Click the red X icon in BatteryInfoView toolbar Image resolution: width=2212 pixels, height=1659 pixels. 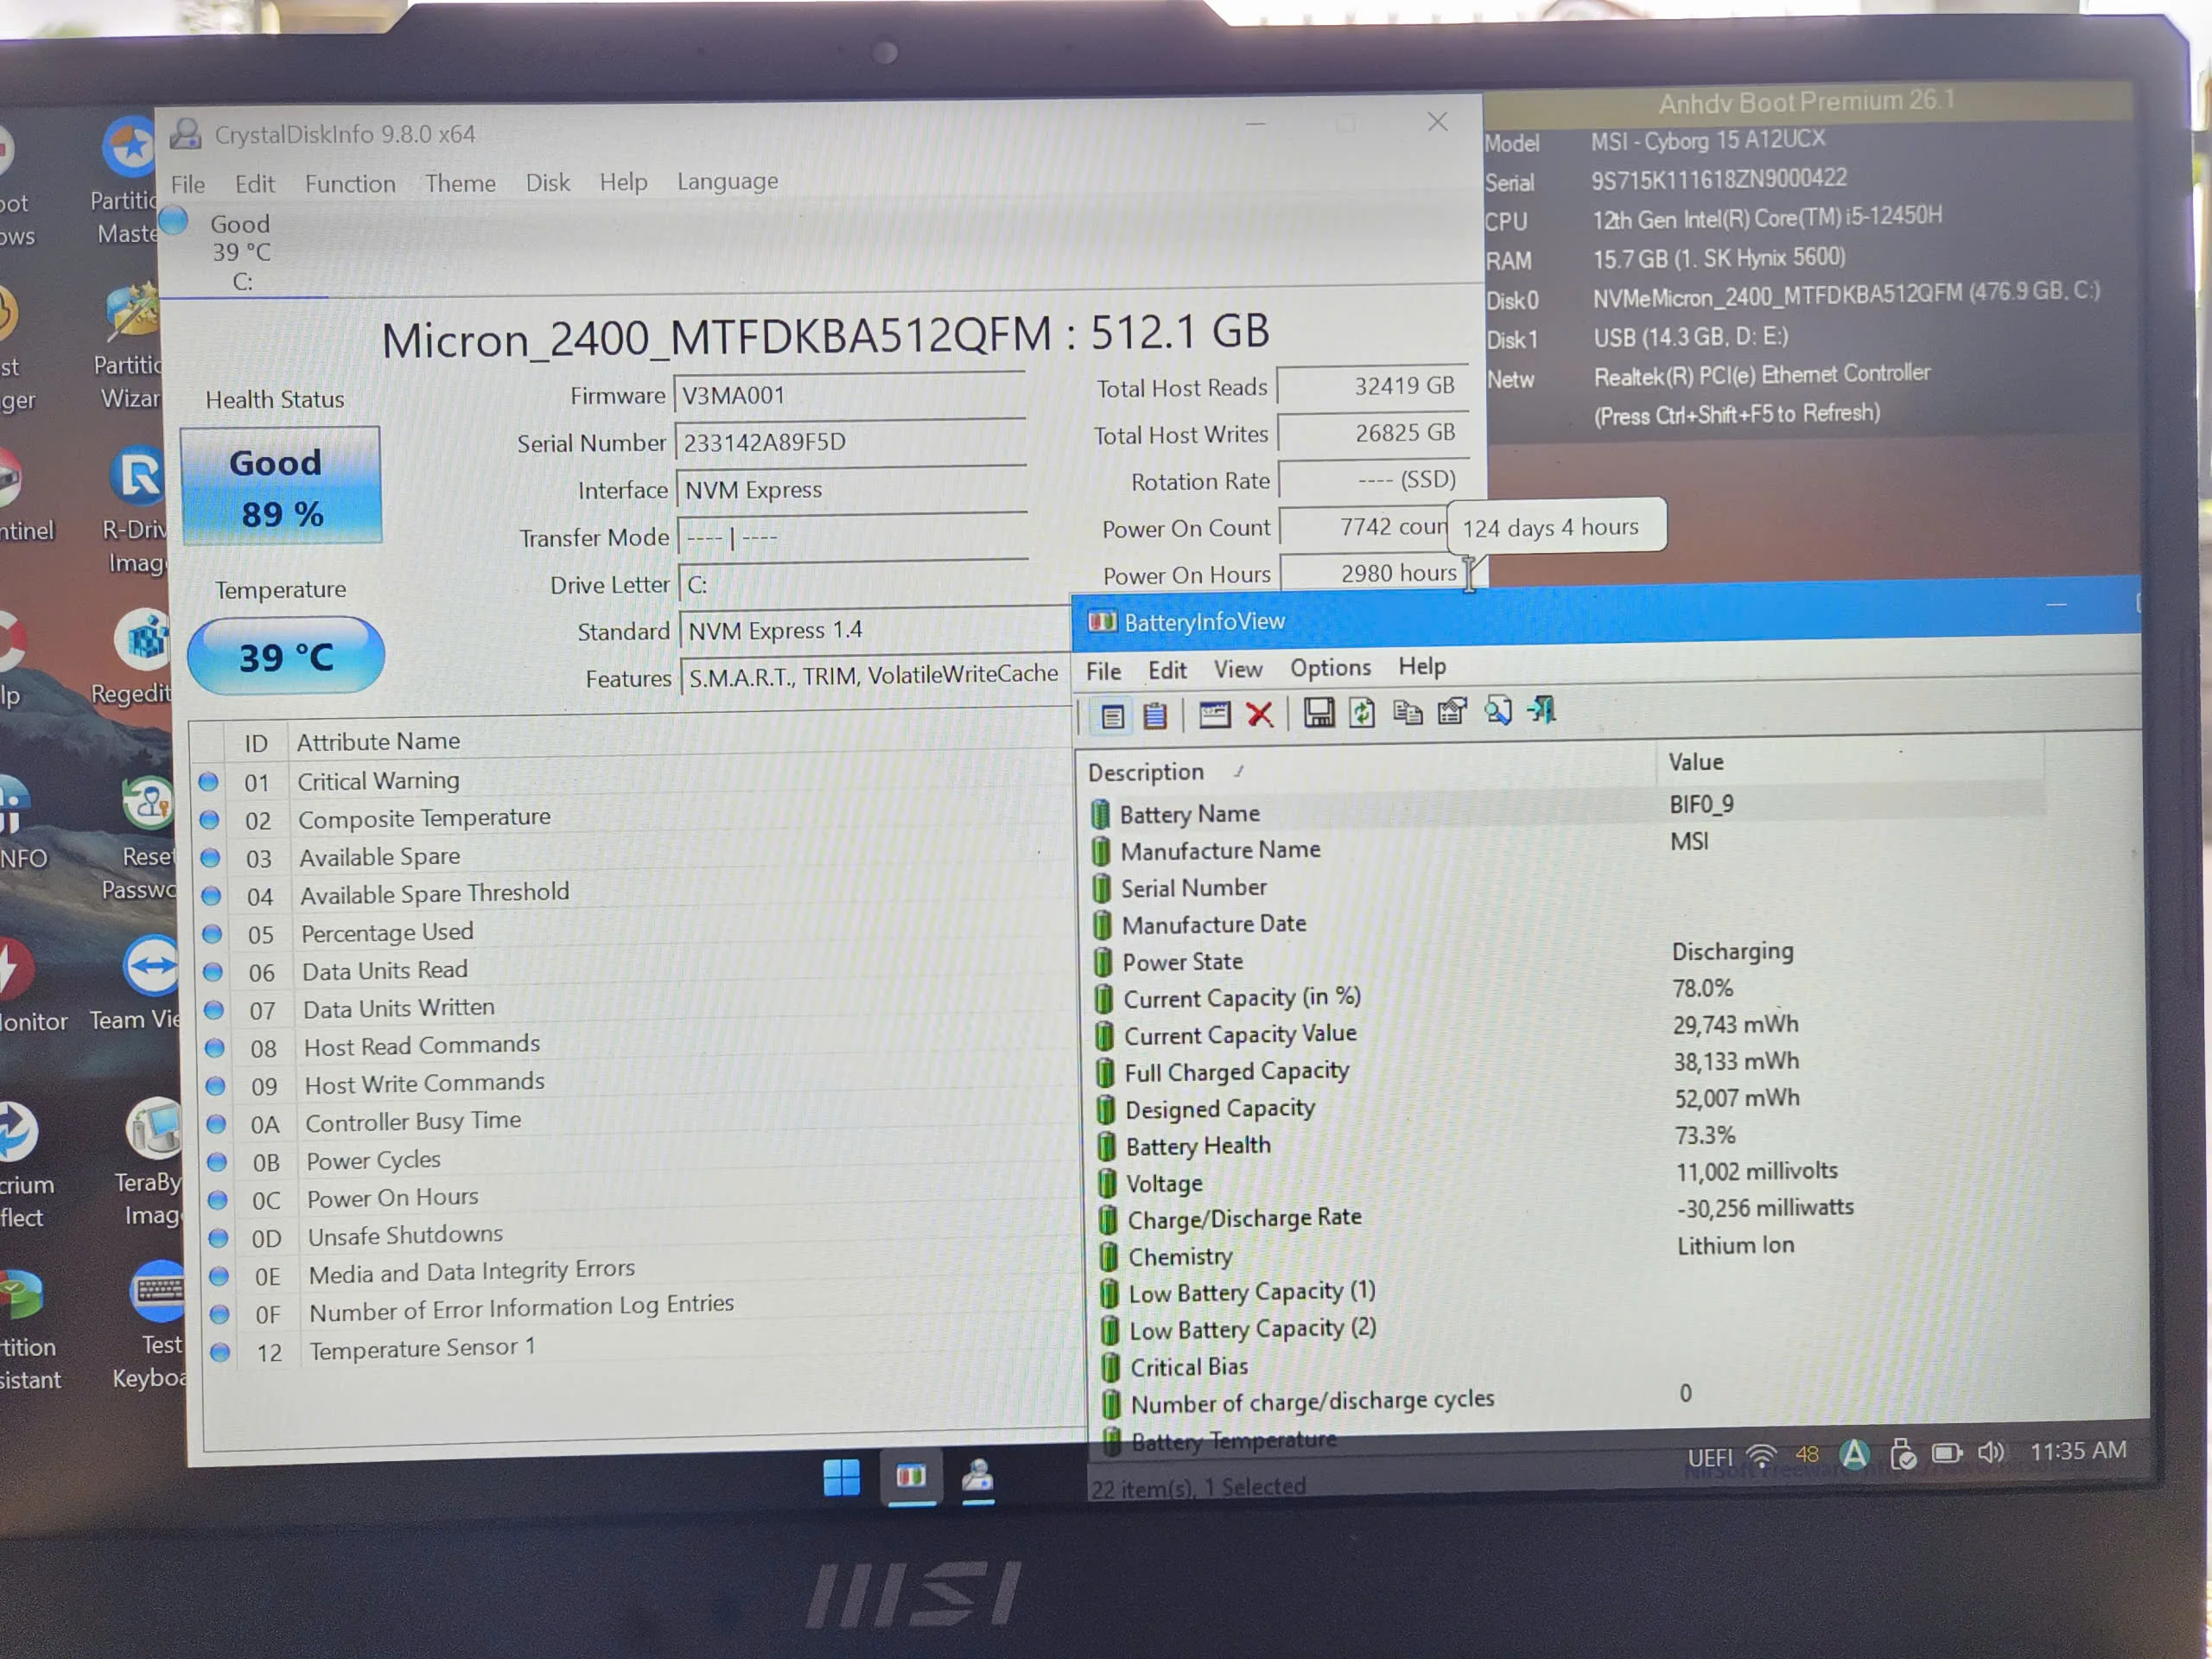(x=1260, y=714)
